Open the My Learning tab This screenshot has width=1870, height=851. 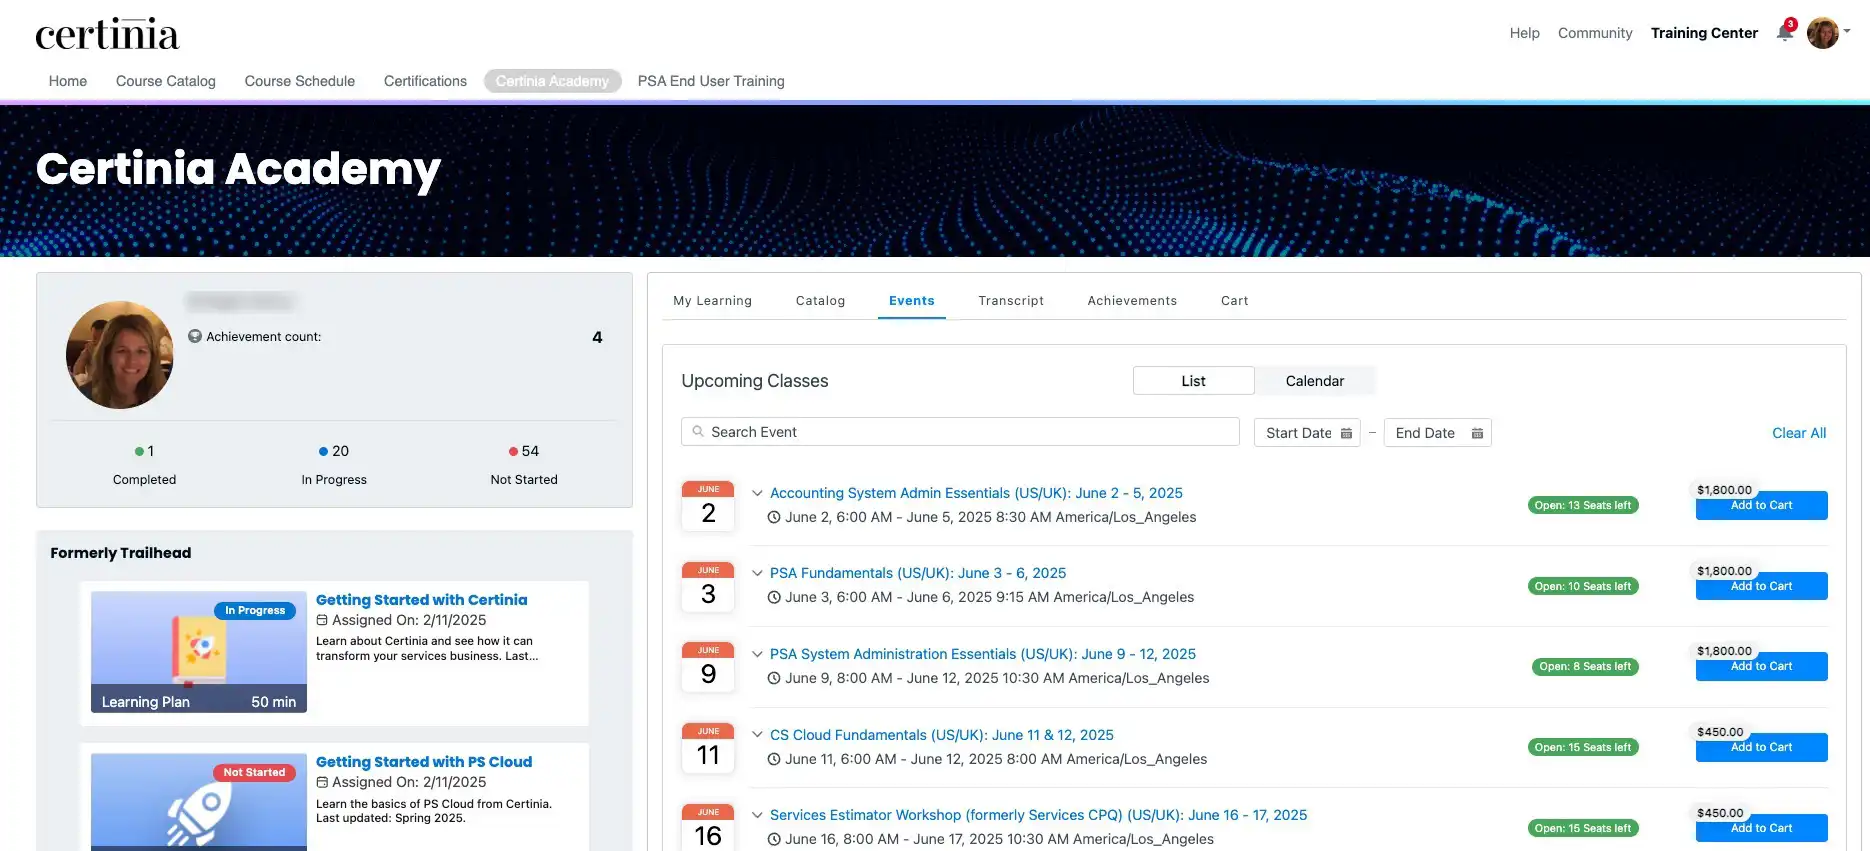point(713,301)
